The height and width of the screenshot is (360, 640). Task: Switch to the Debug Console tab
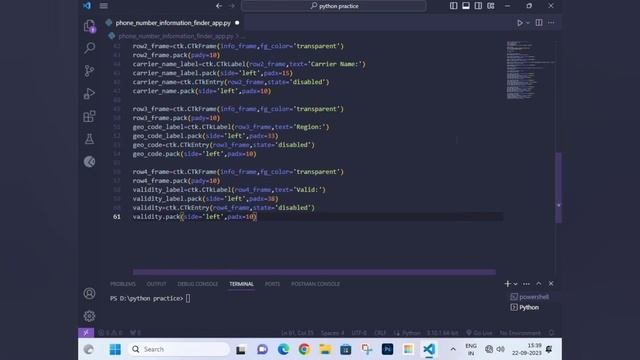[x=198, y=284]
